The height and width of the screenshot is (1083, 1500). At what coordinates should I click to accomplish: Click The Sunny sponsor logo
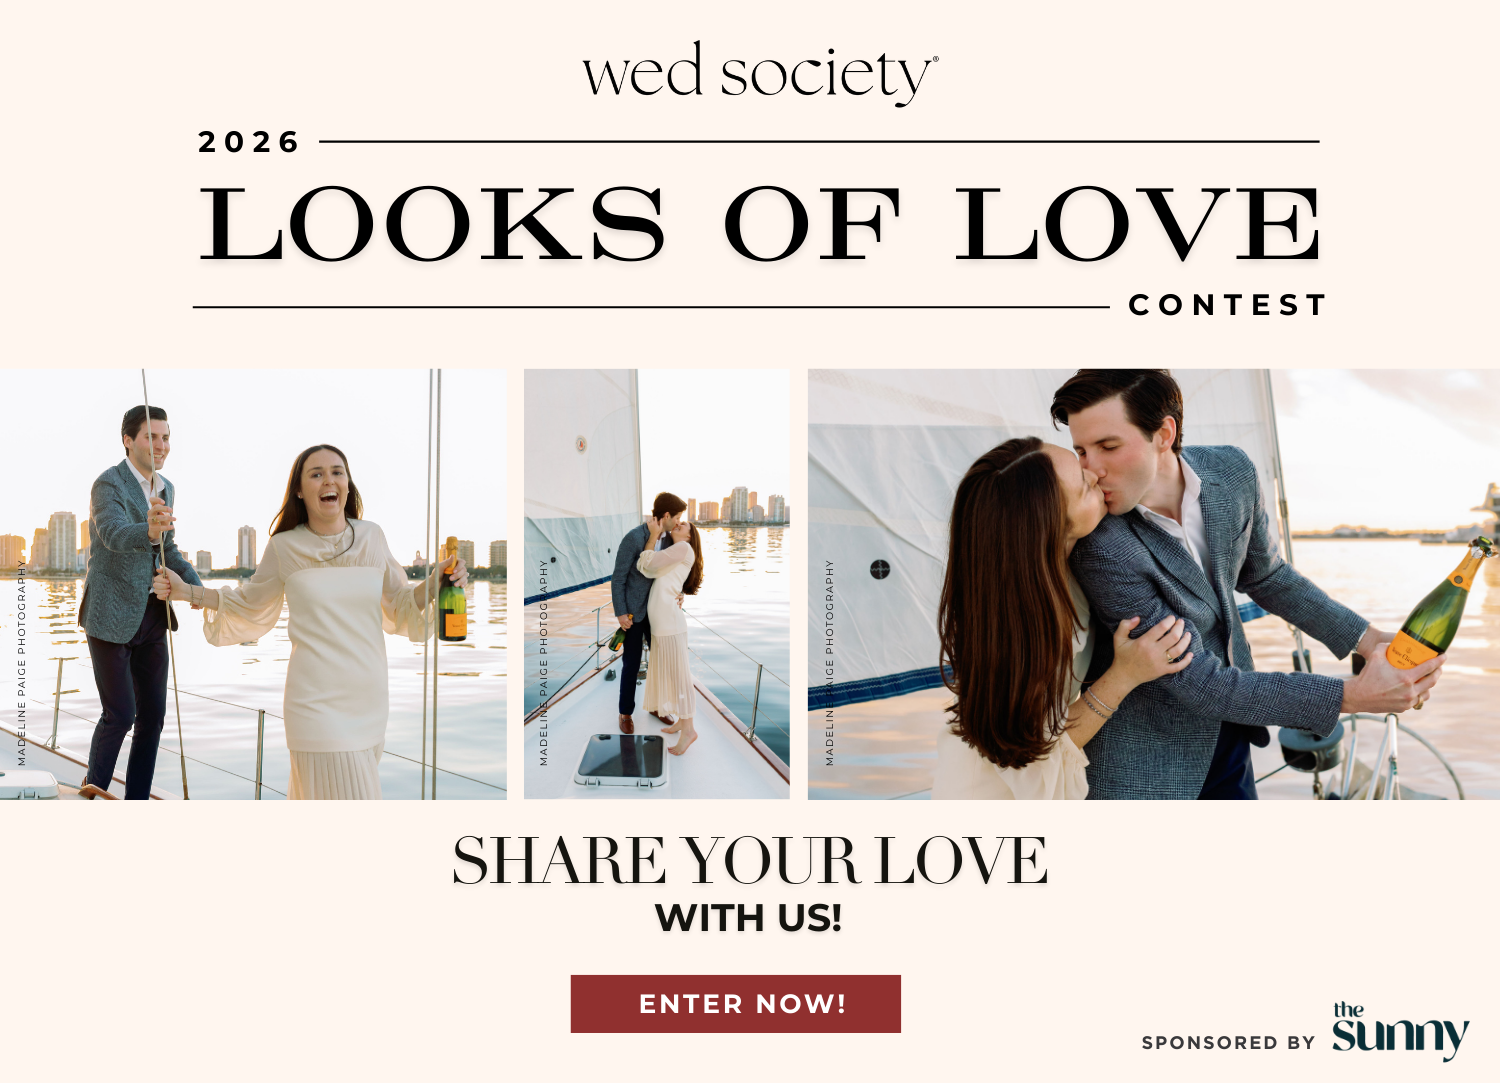click(1400, 1030)
